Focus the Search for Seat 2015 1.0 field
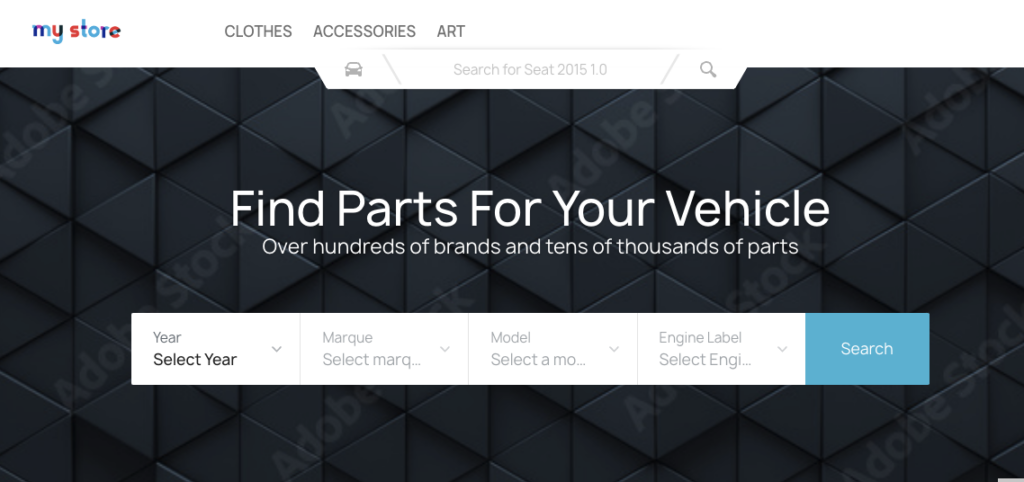 tap(530, 69)
